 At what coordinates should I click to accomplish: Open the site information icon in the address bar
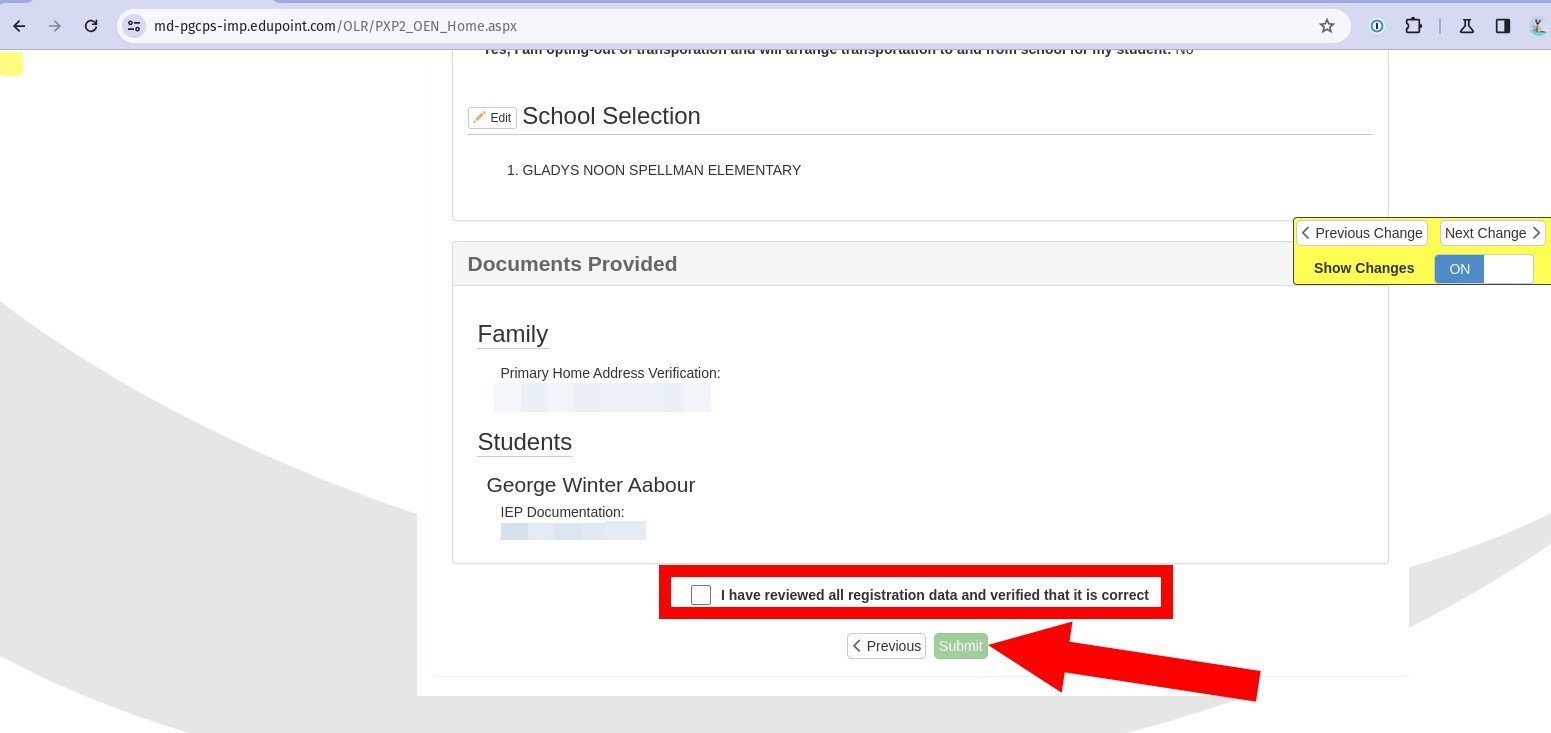coord(133,26)
